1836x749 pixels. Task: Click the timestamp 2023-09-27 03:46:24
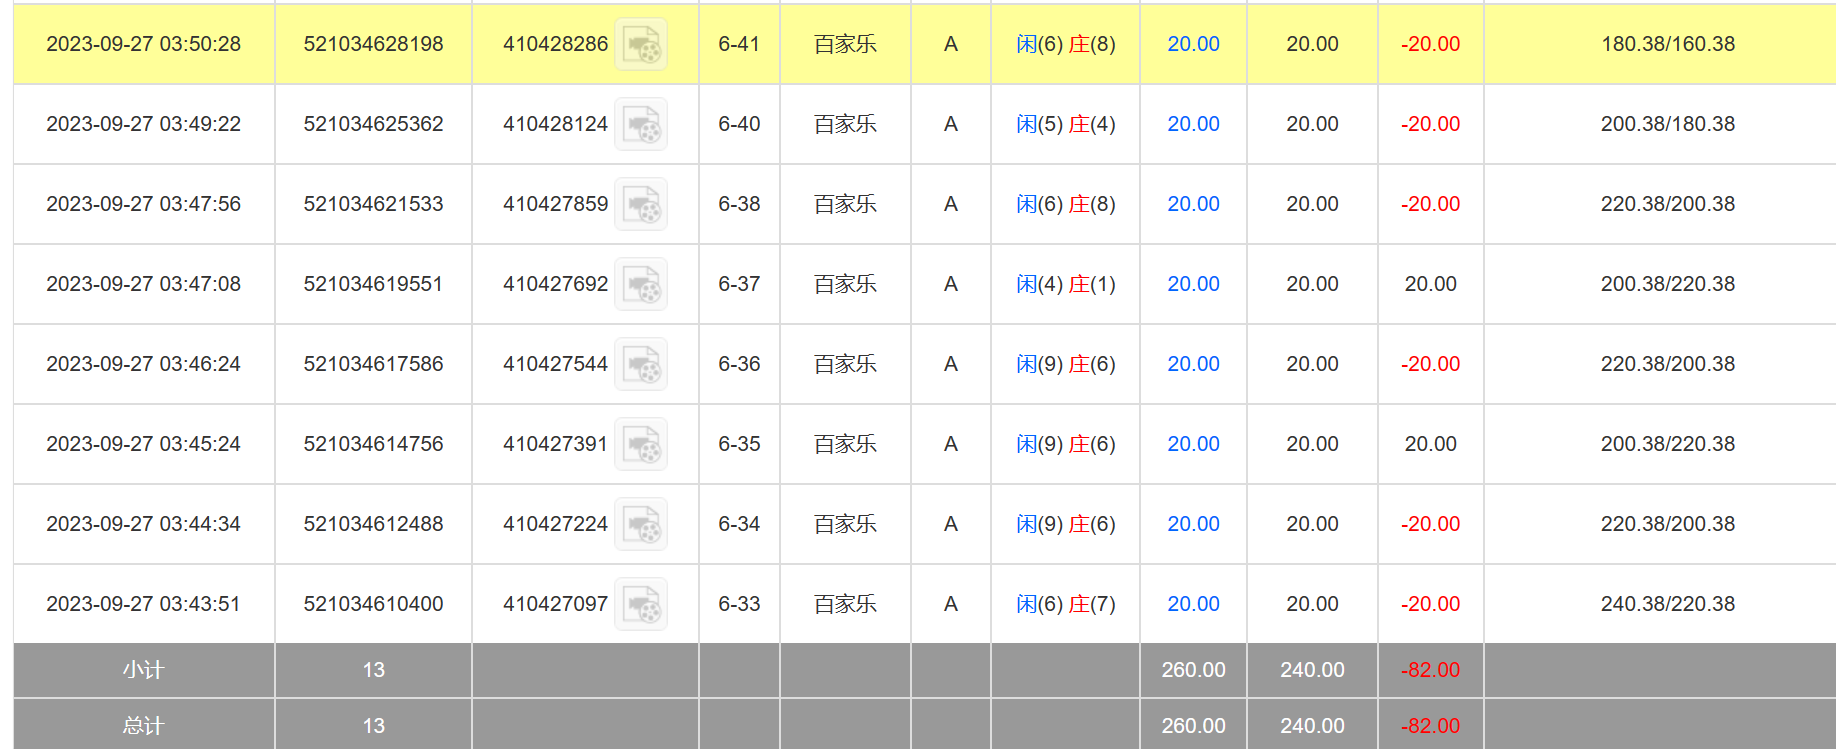click(x=143, y=364)
